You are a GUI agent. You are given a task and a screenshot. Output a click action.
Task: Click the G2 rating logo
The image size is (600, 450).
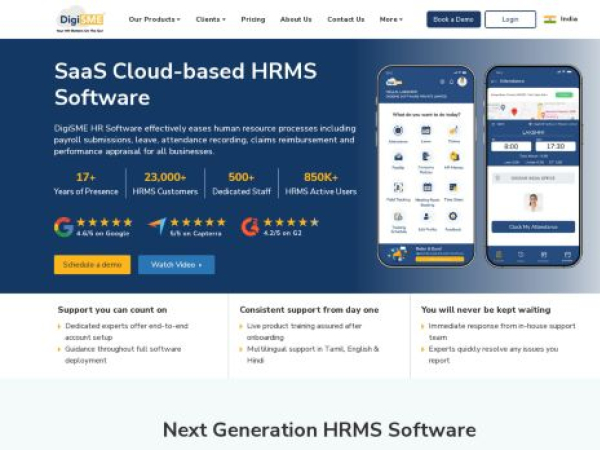pos(250,227)
